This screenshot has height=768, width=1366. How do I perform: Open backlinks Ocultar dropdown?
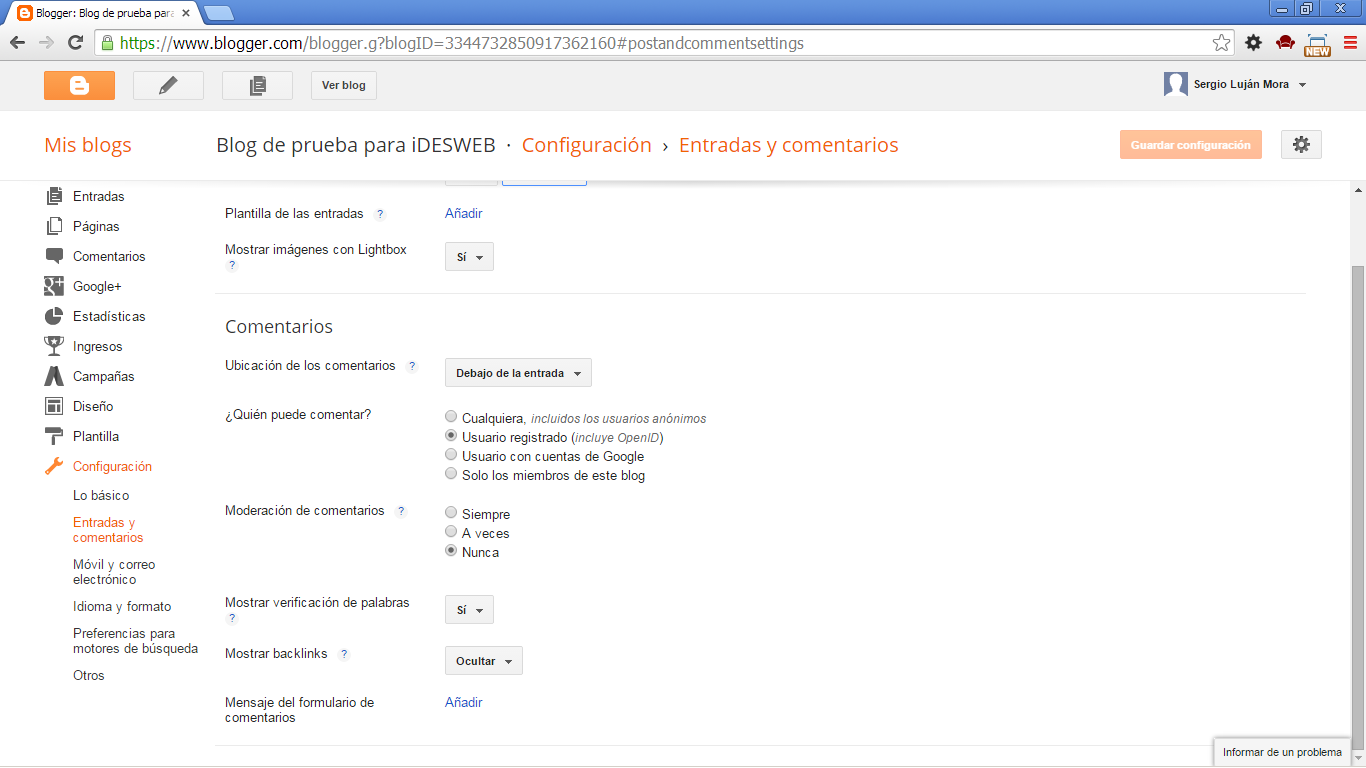tap(483, 661)
